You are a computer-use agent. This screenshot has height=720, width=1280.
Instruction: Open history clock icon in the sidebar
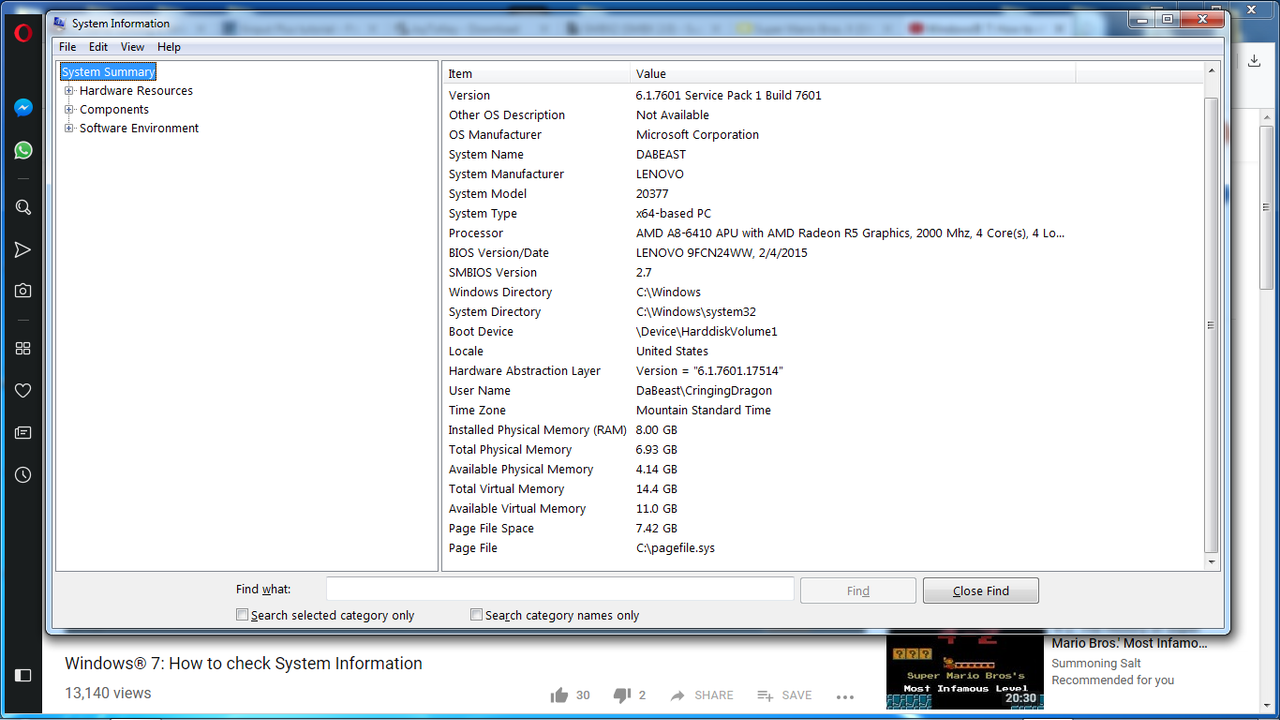(23, 475)
